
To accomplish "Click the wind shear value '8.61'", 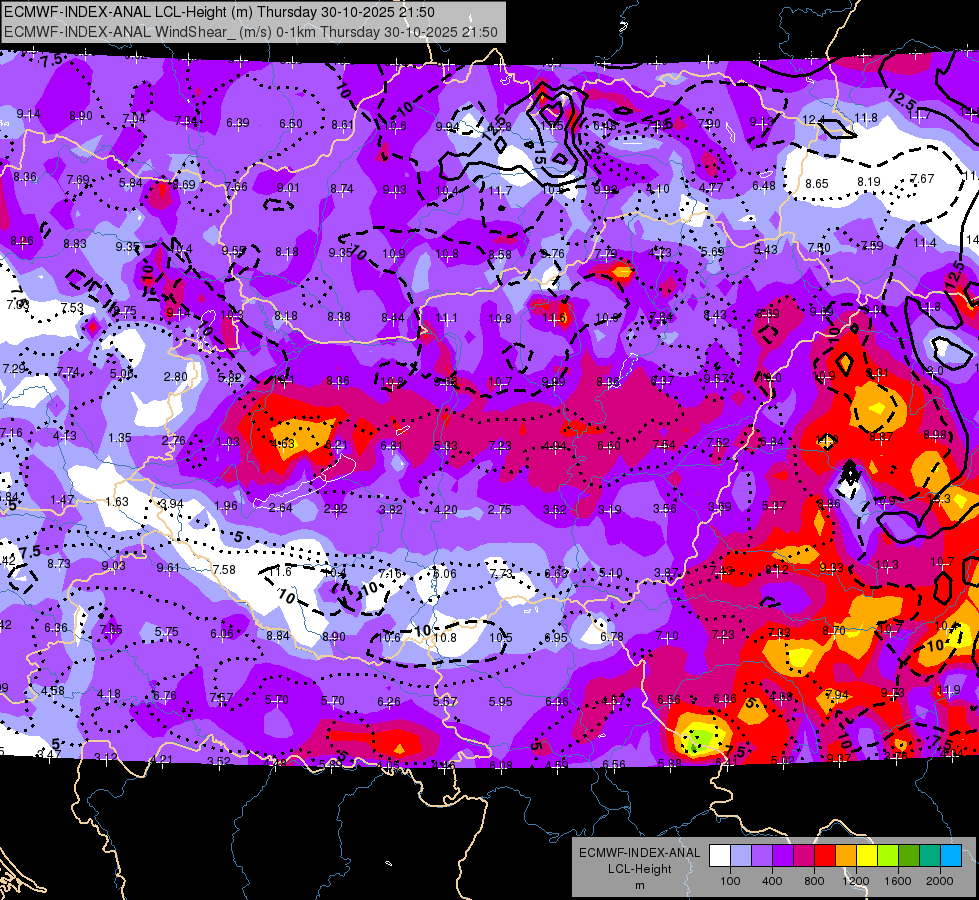I will click(343, 125).
